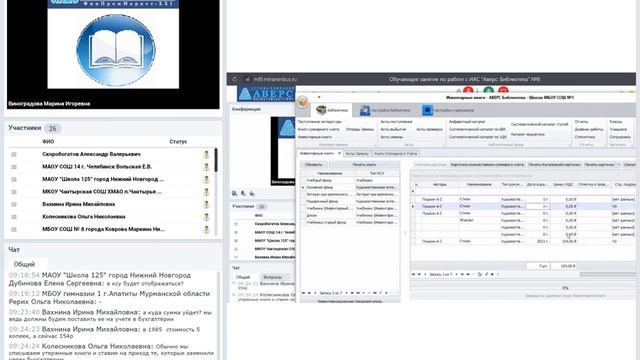Open Акты поступления in the ribbon
640x360 pixels.
pyautogui.click(x=396, y=122)
